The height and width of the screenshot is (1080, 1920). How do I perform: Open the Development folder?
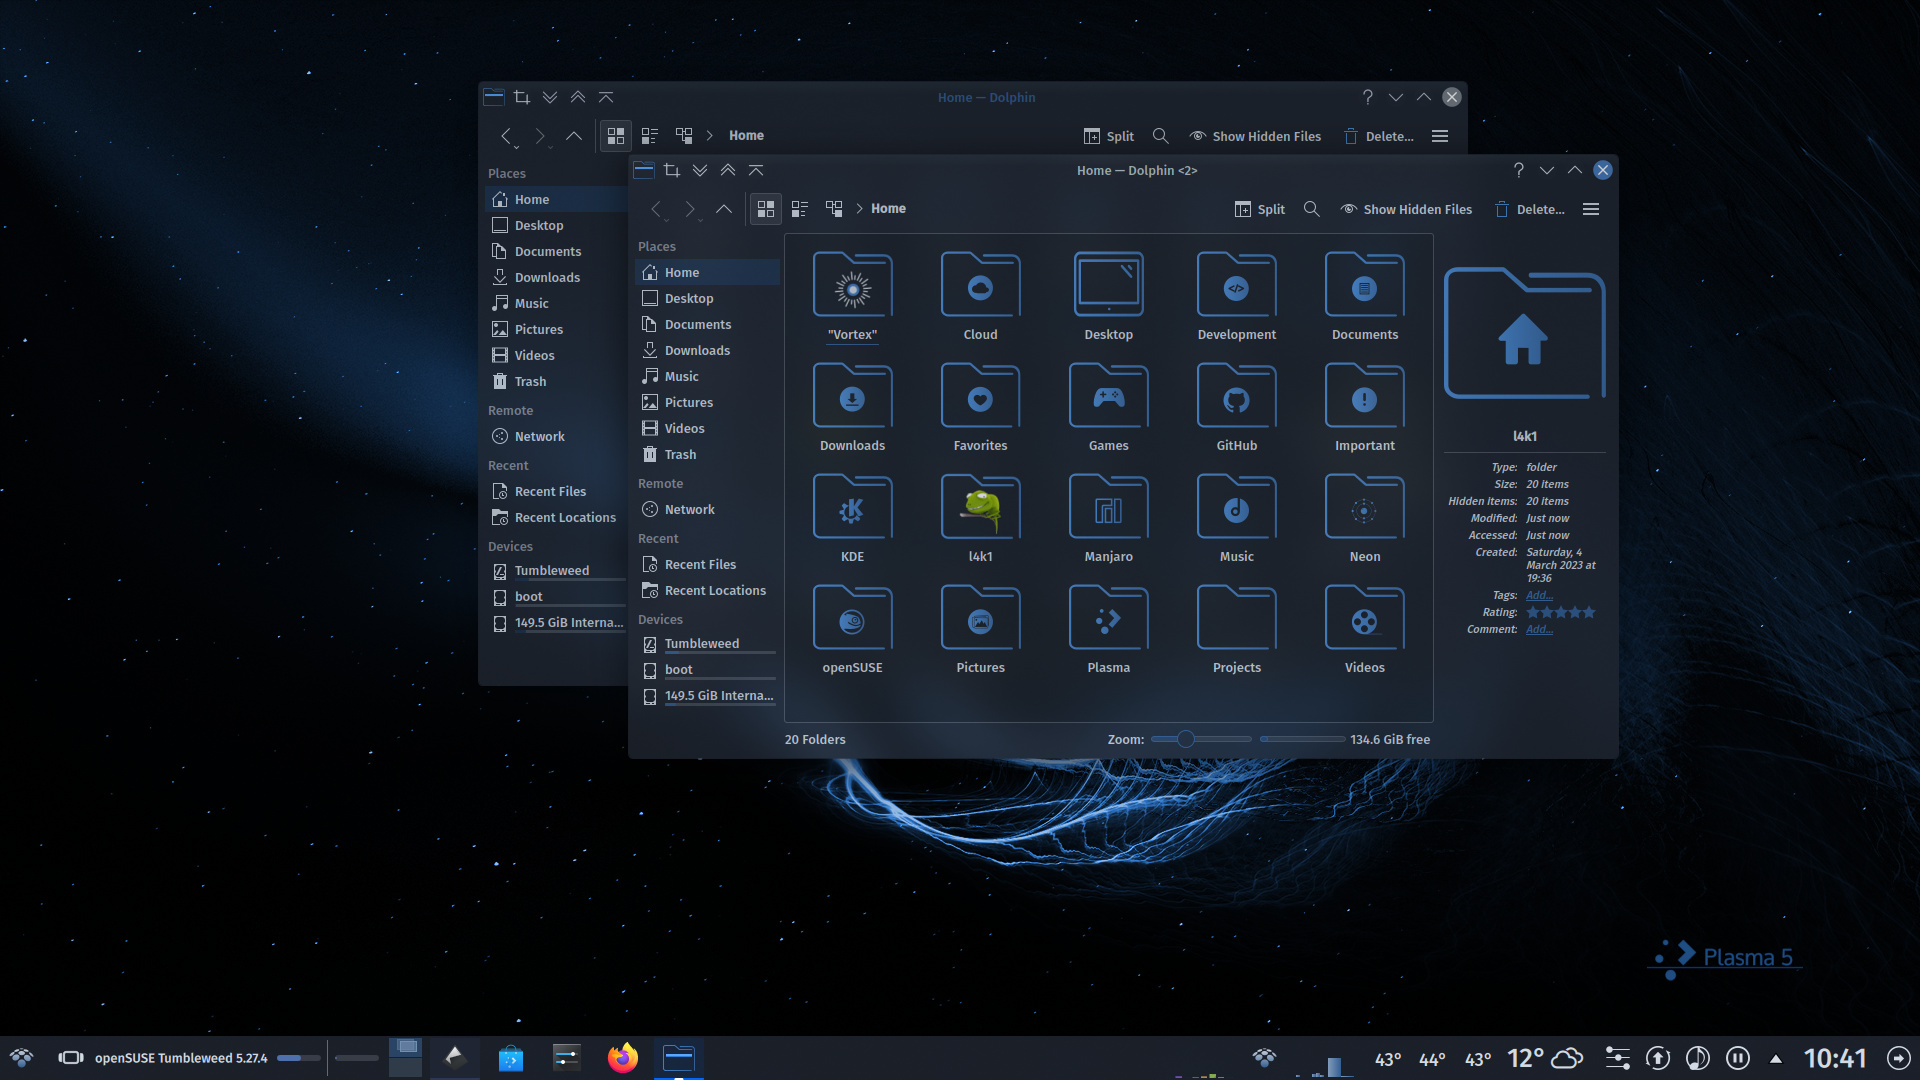(x=1236, y=297)
